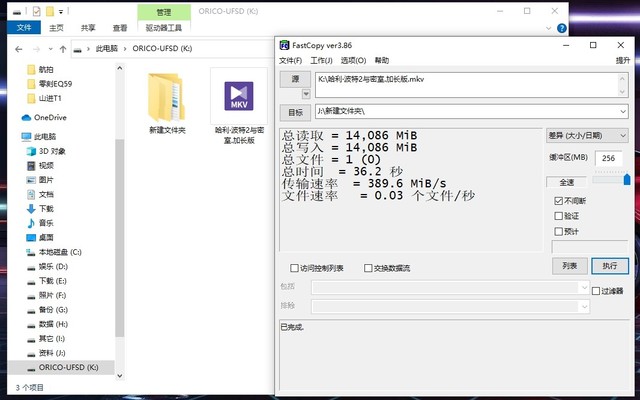The height and width of the screenshot is (400, 640).
Task: Open the 音乐 music library in sidebar
Action: pos(46,223)
